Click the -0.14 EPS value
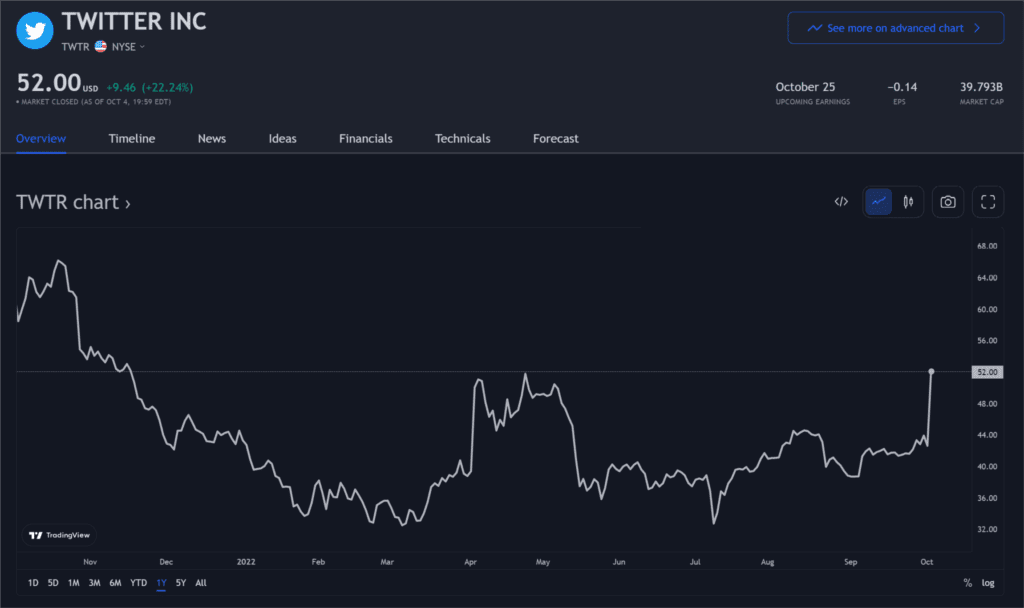This screenshot has height=608, width=1024. point(902,87)
